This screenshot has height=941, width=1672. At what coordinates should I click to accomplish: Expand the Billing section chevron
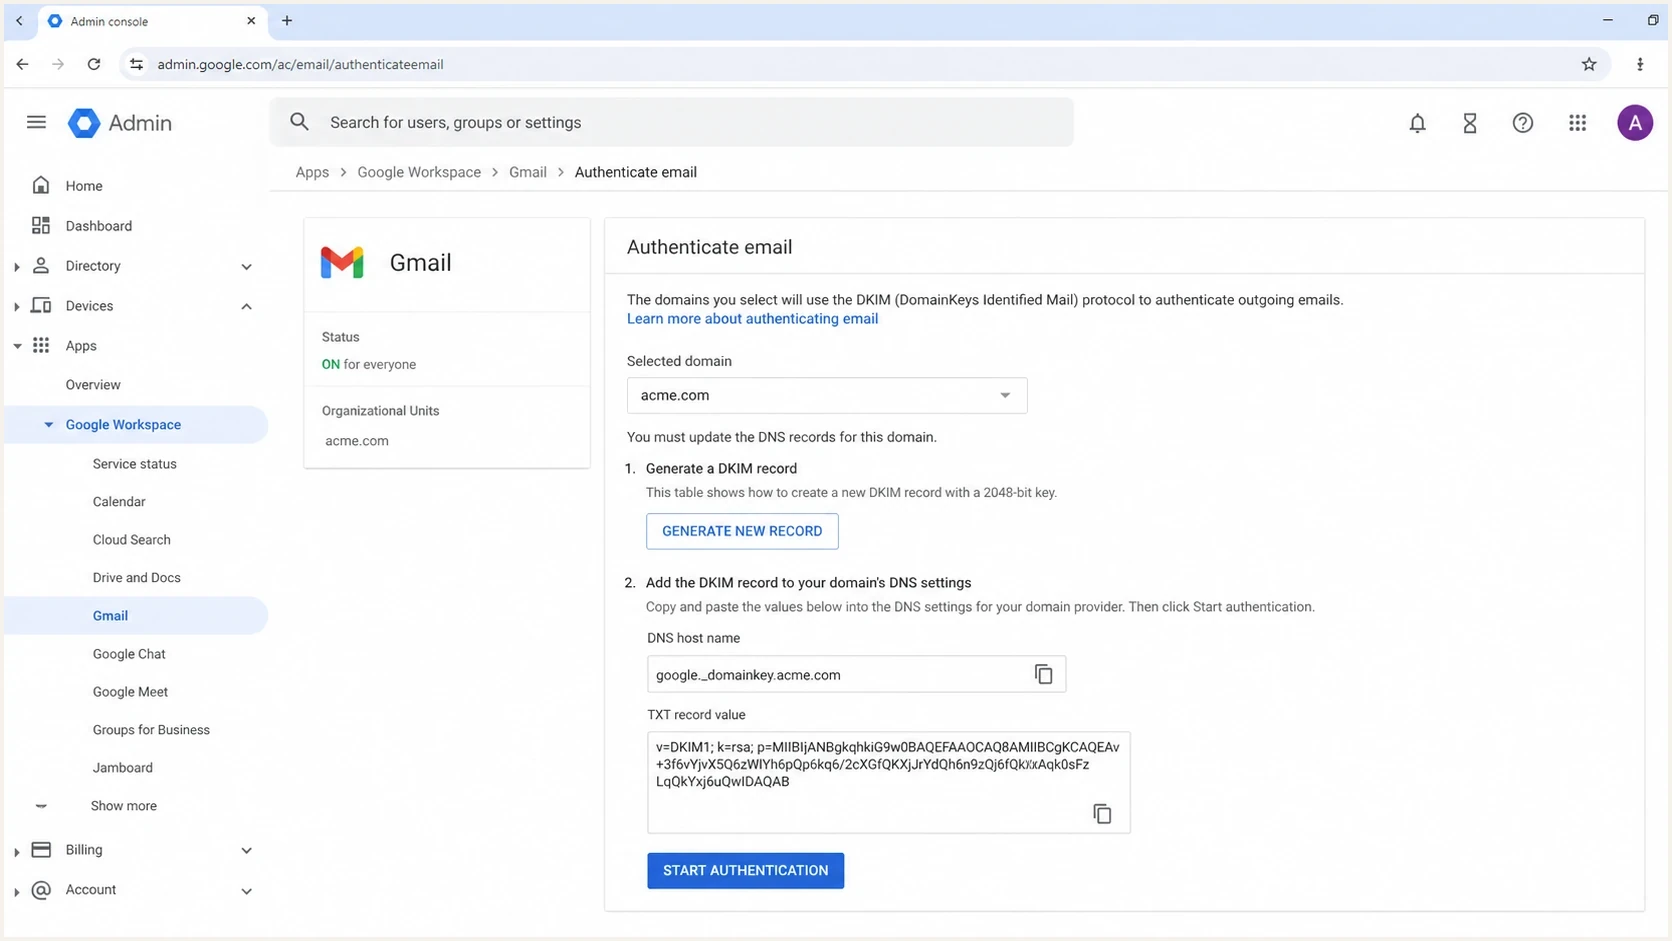coord(246,850)
